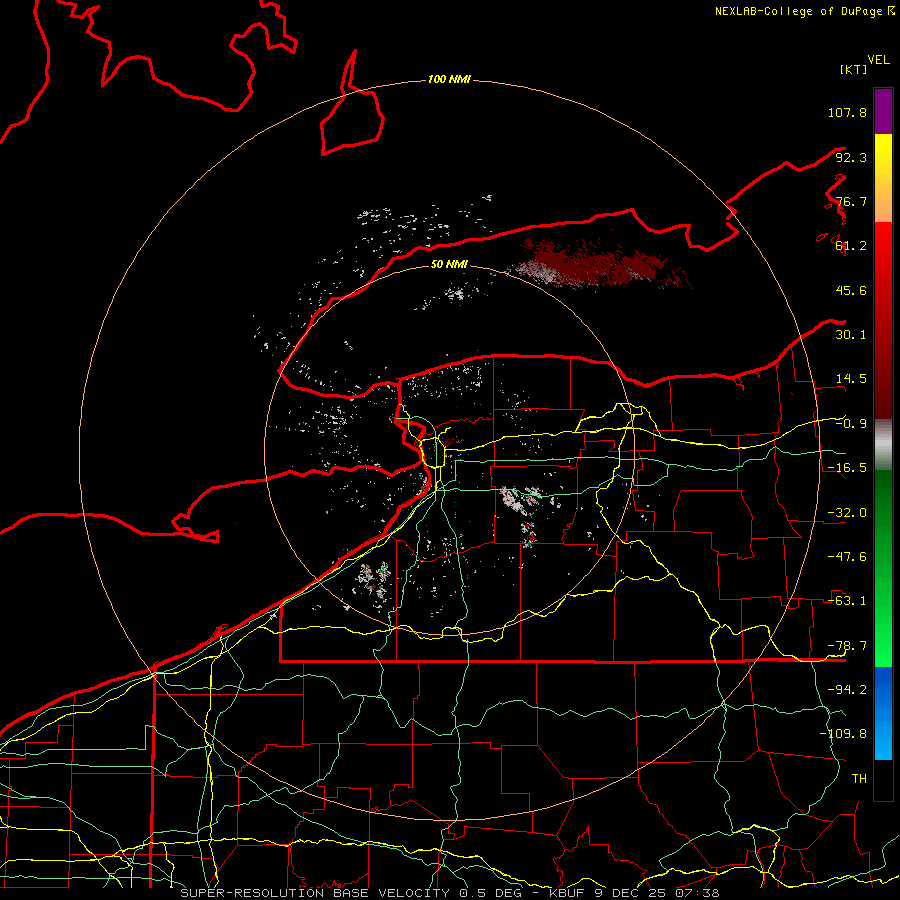The height and width of the screenshot is (900, 900).
Task: Click the 50 NMI range ring label
Action: point(449,264)
